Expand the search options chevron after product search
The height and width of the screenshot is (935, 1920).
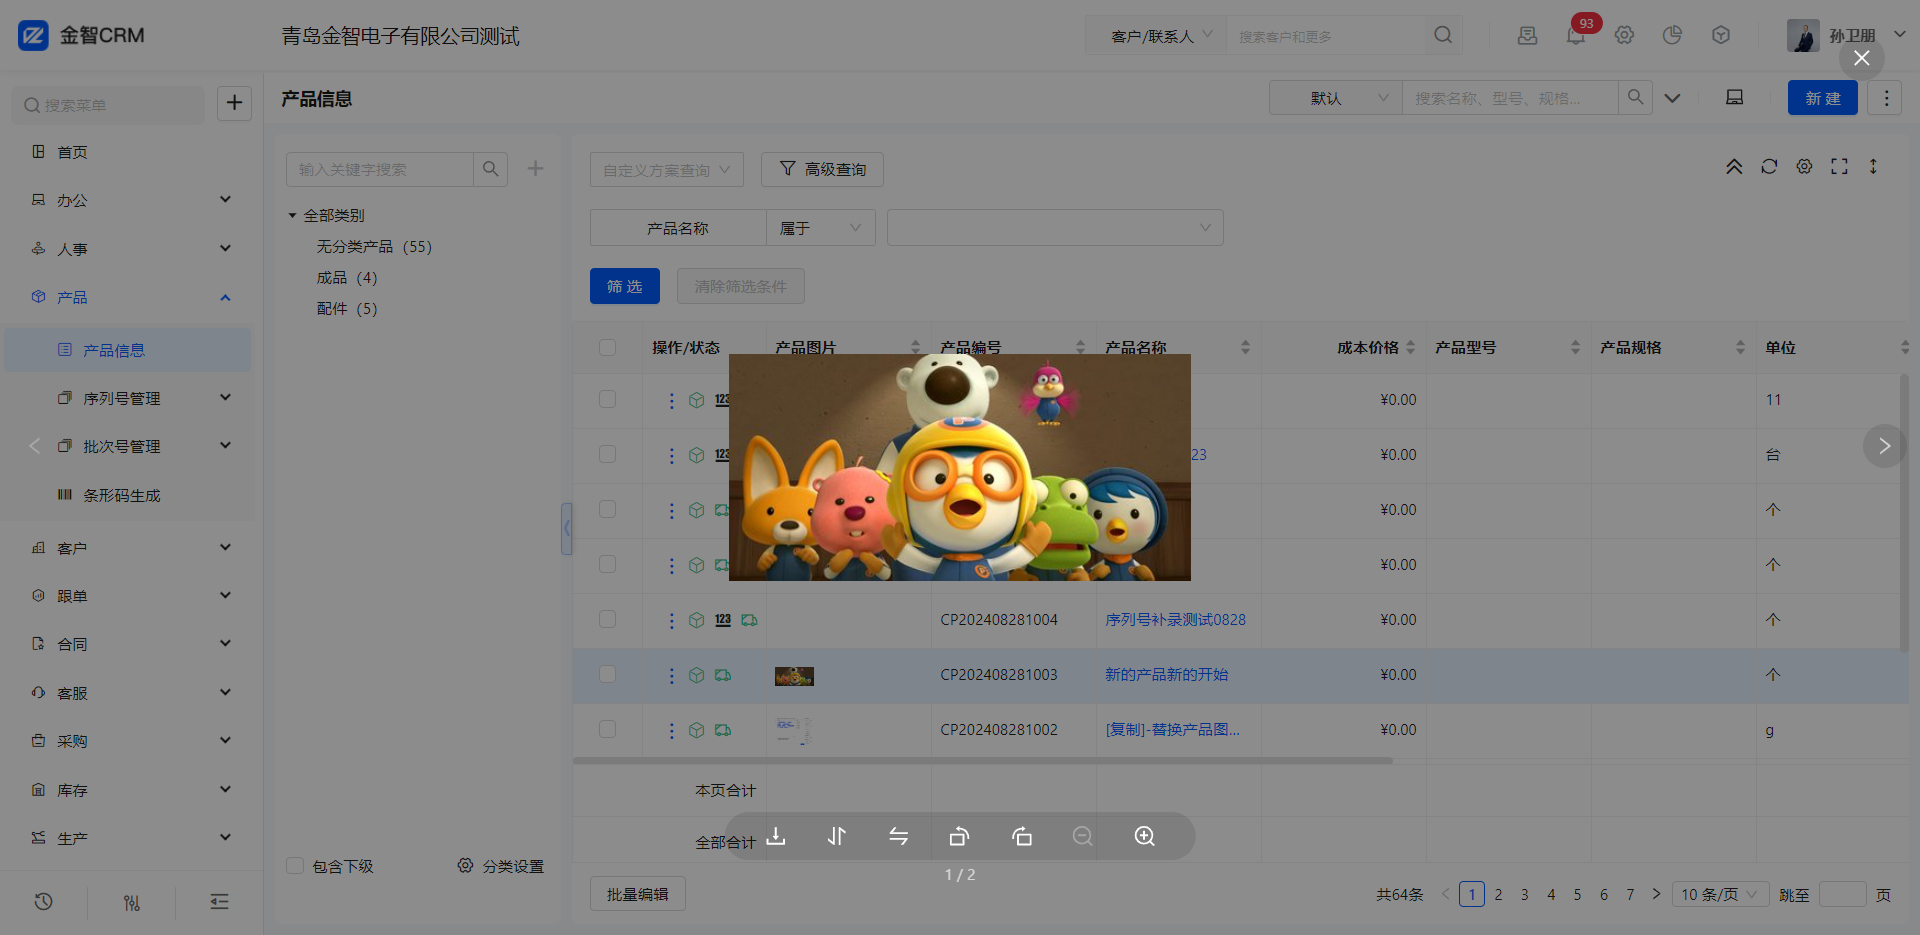[x=1672, y=98]
